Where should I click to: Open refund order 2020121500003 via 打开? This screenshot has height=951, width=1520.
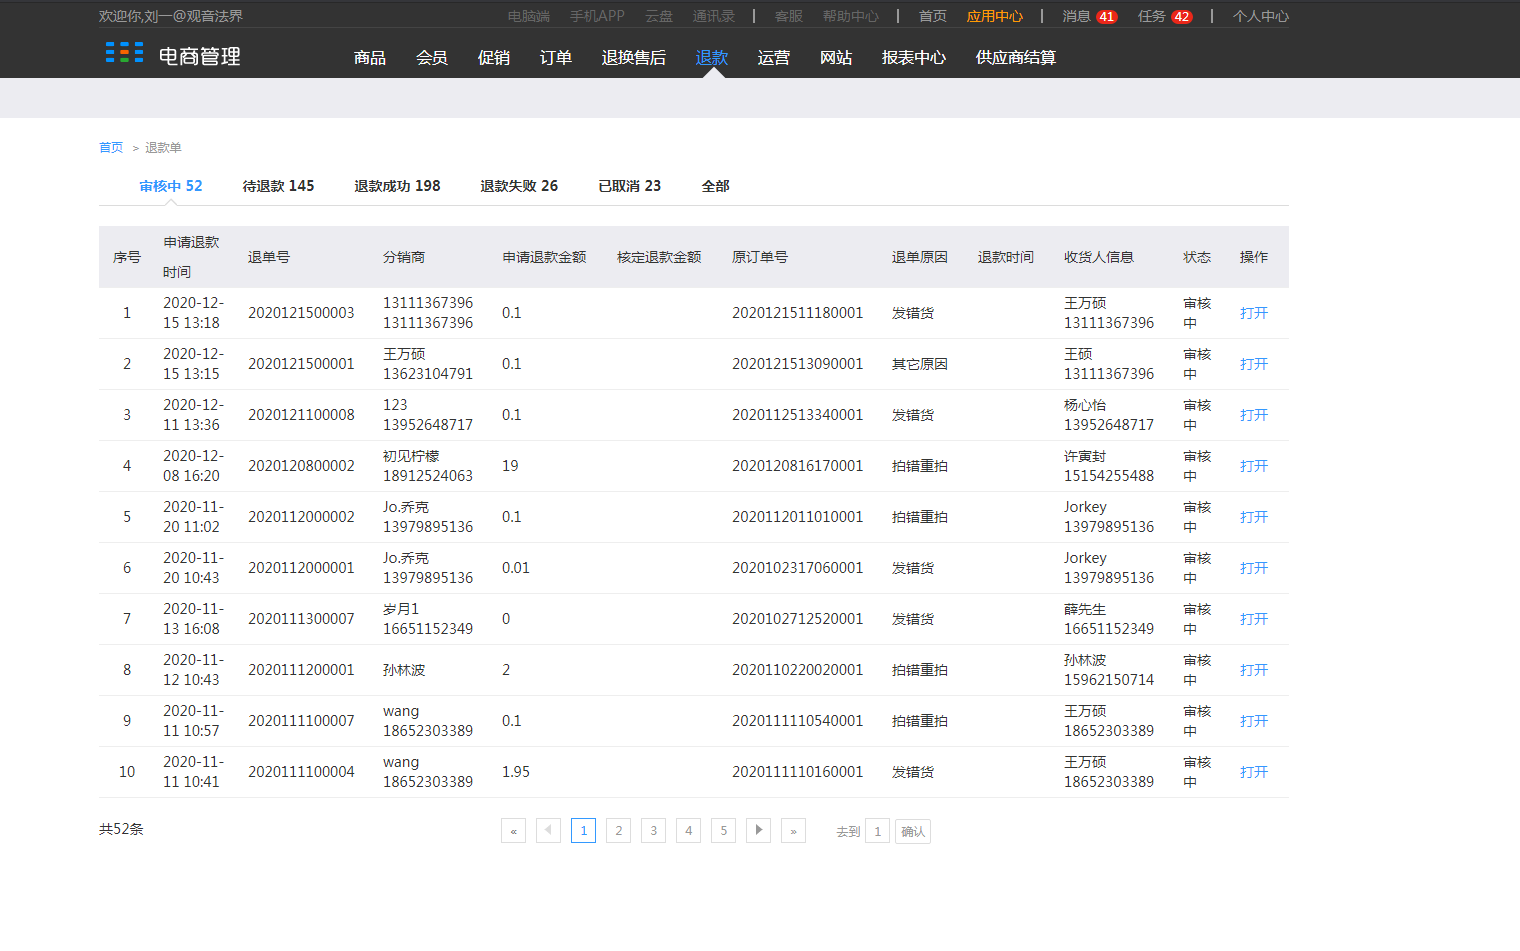pyautogui.click(x=1254, y=313)
